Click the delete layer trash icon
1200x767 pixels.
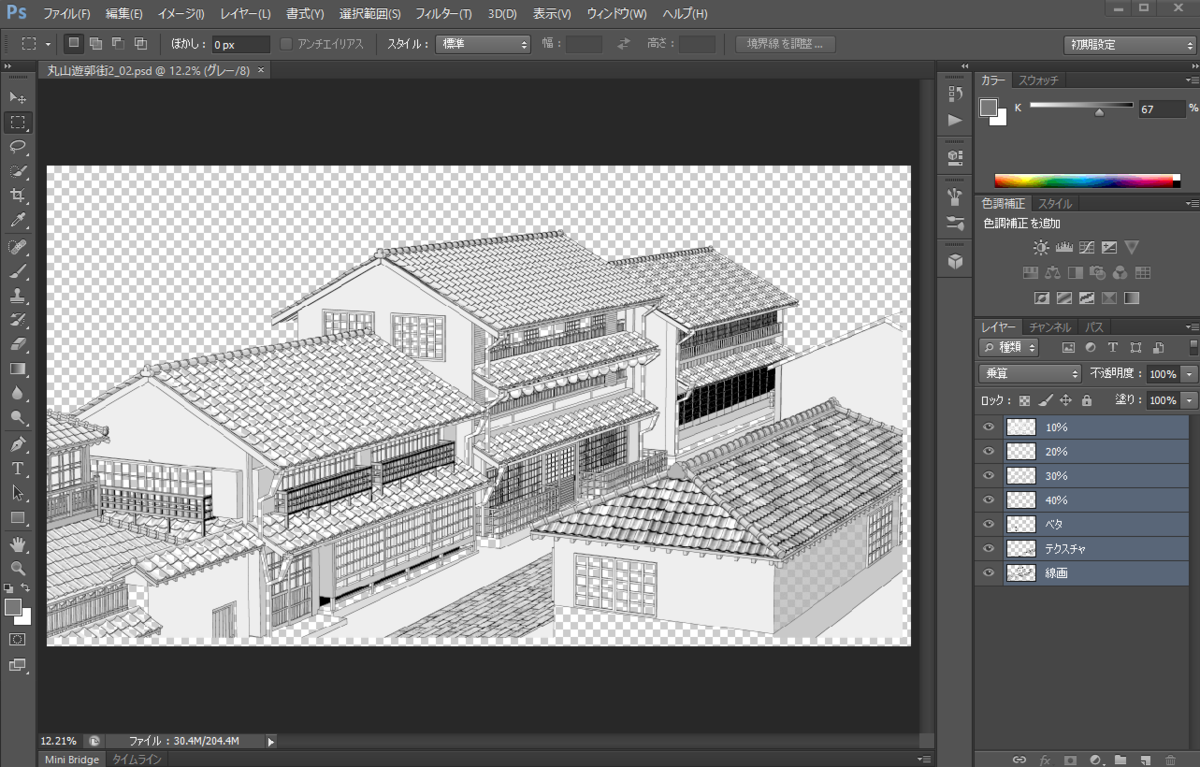[1168, 760]
